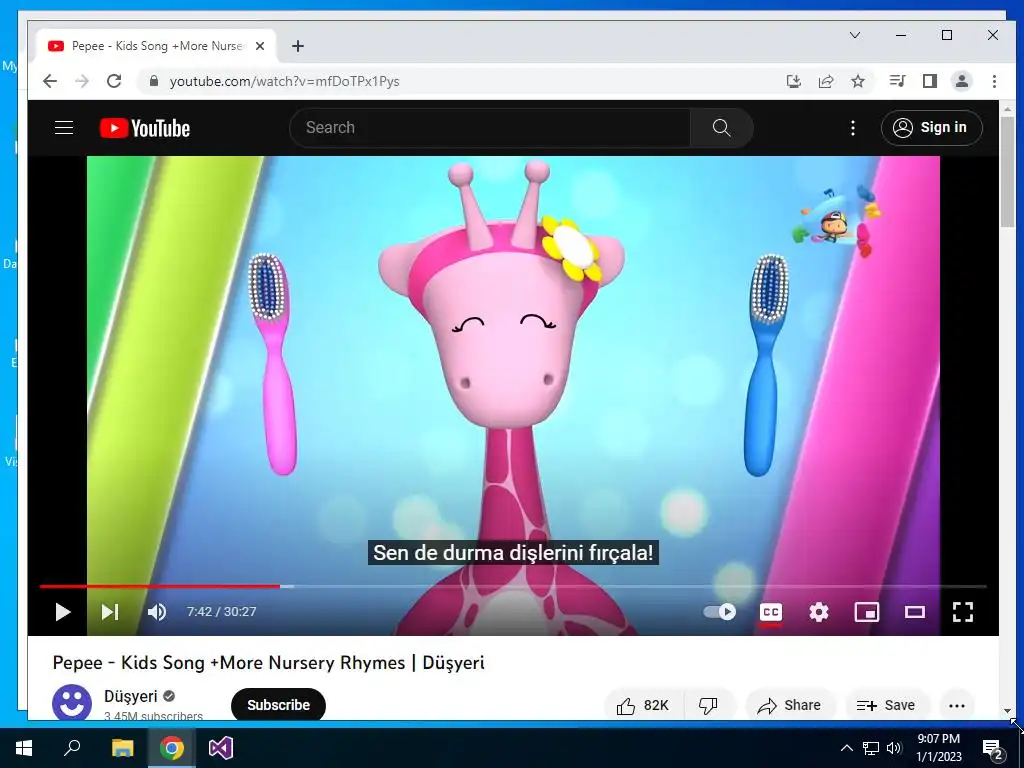The image size is (1024, 768).
Task: Toggle the autoplay switch
Action: tap(720, 612)
